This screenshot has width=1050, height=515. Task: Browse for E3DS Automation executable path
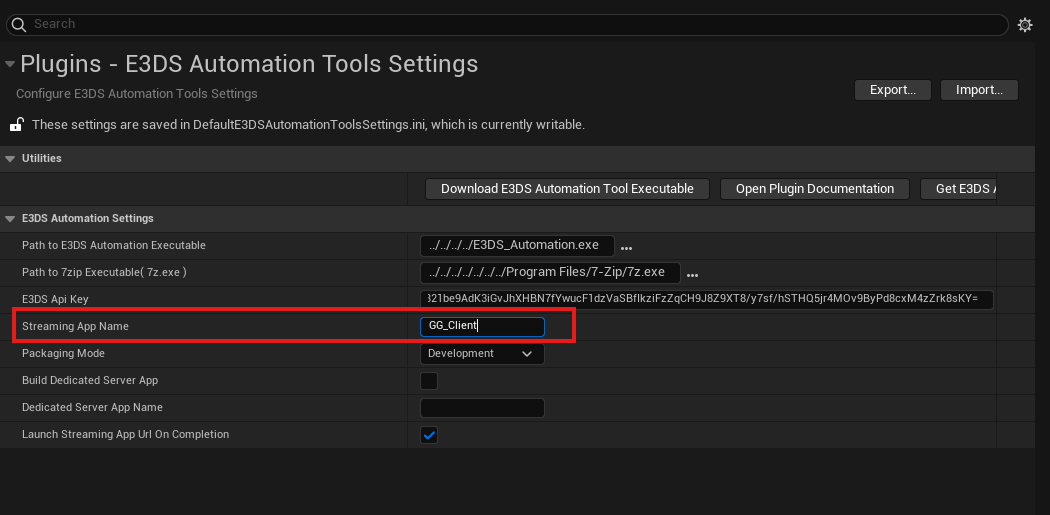click(627, 247)
